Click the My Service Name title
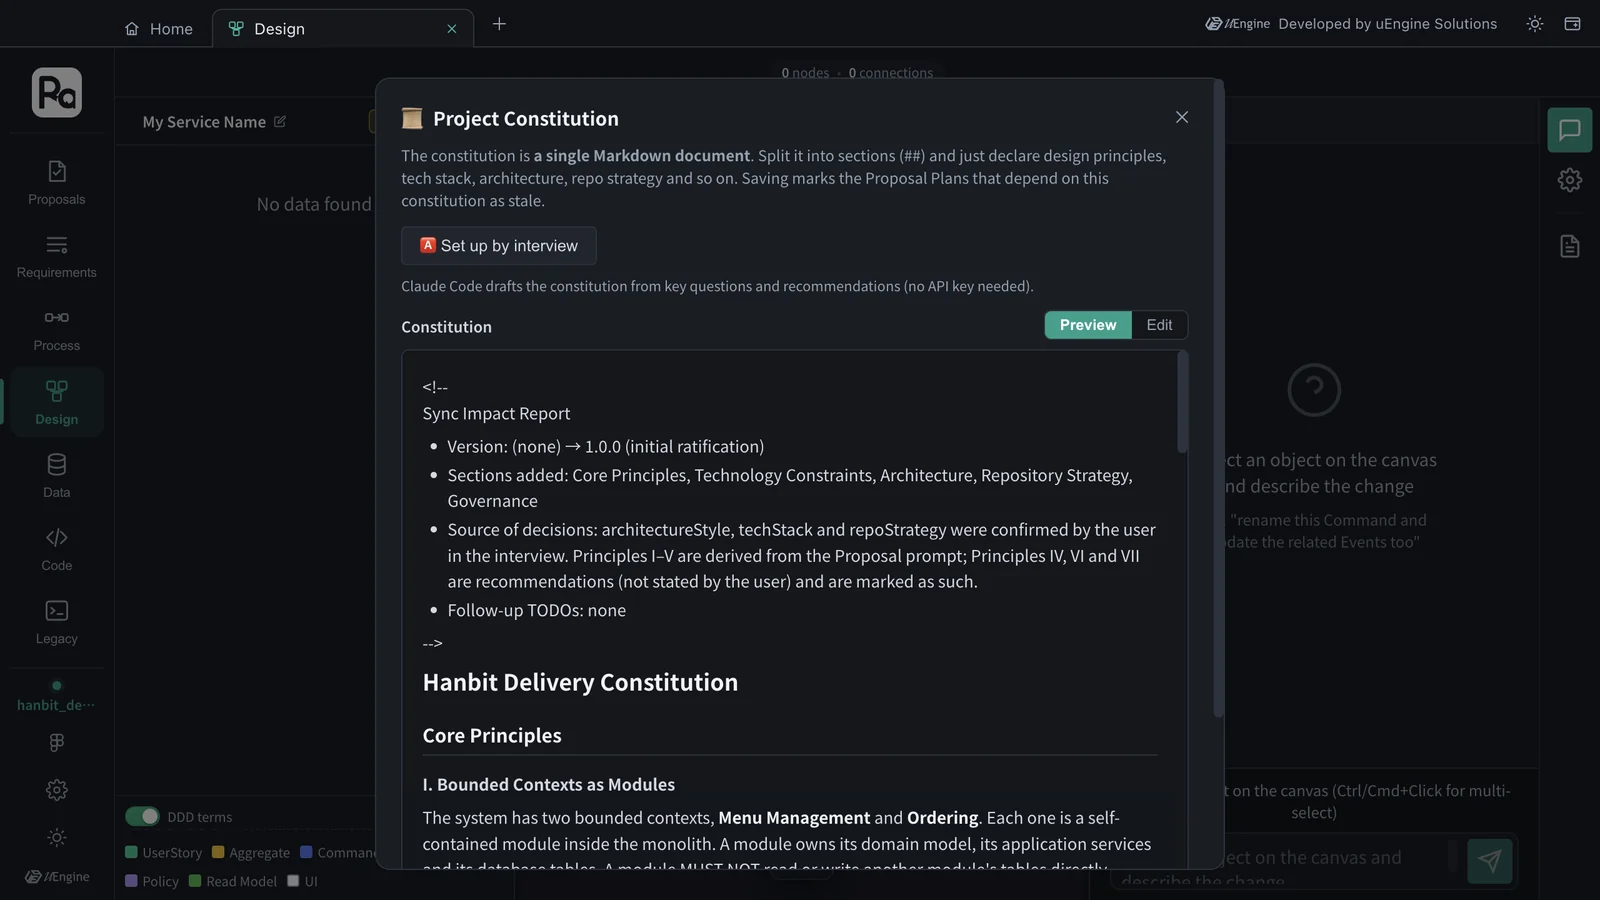 pos(204,122)
